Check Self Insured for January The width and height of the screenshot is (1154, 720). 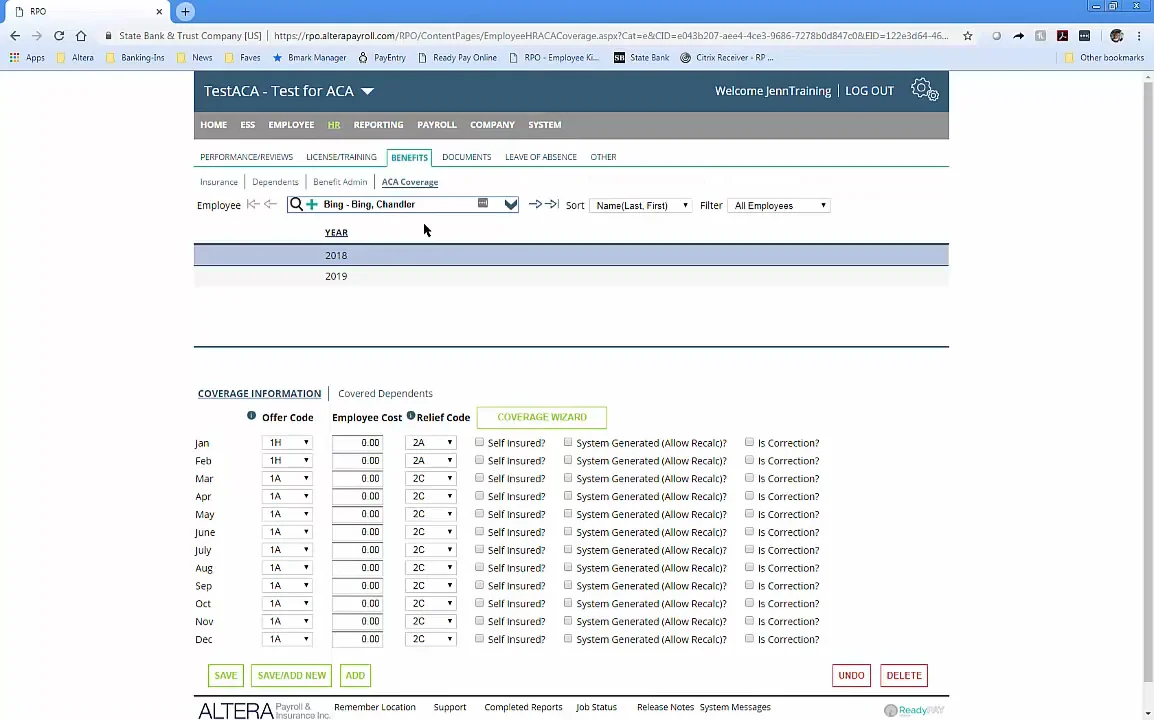(480, 442)
